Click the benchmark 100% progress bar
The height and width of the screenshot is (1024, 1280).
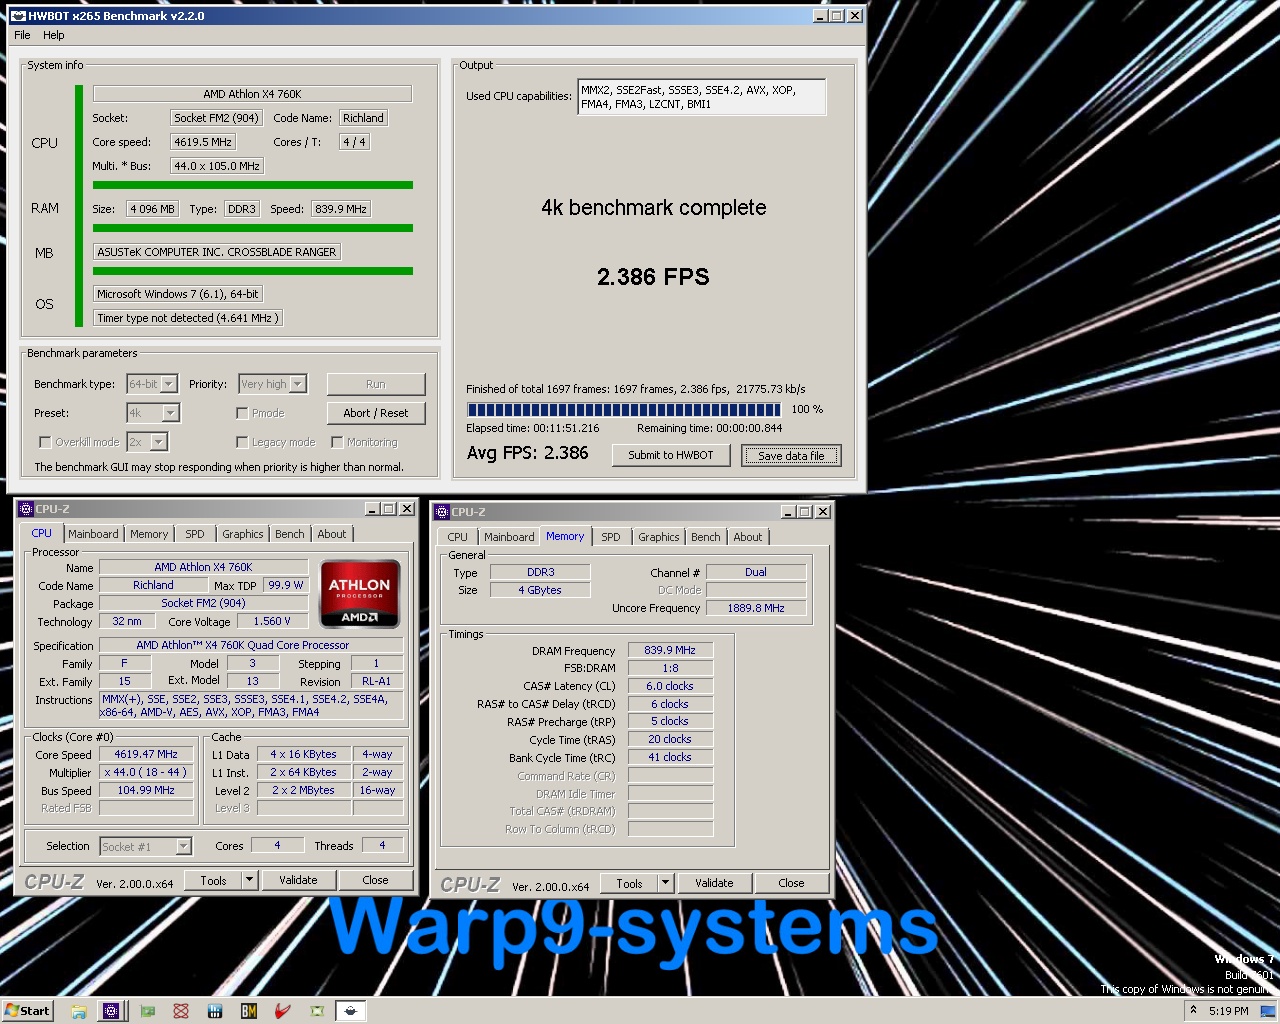(x=624, y=409)
